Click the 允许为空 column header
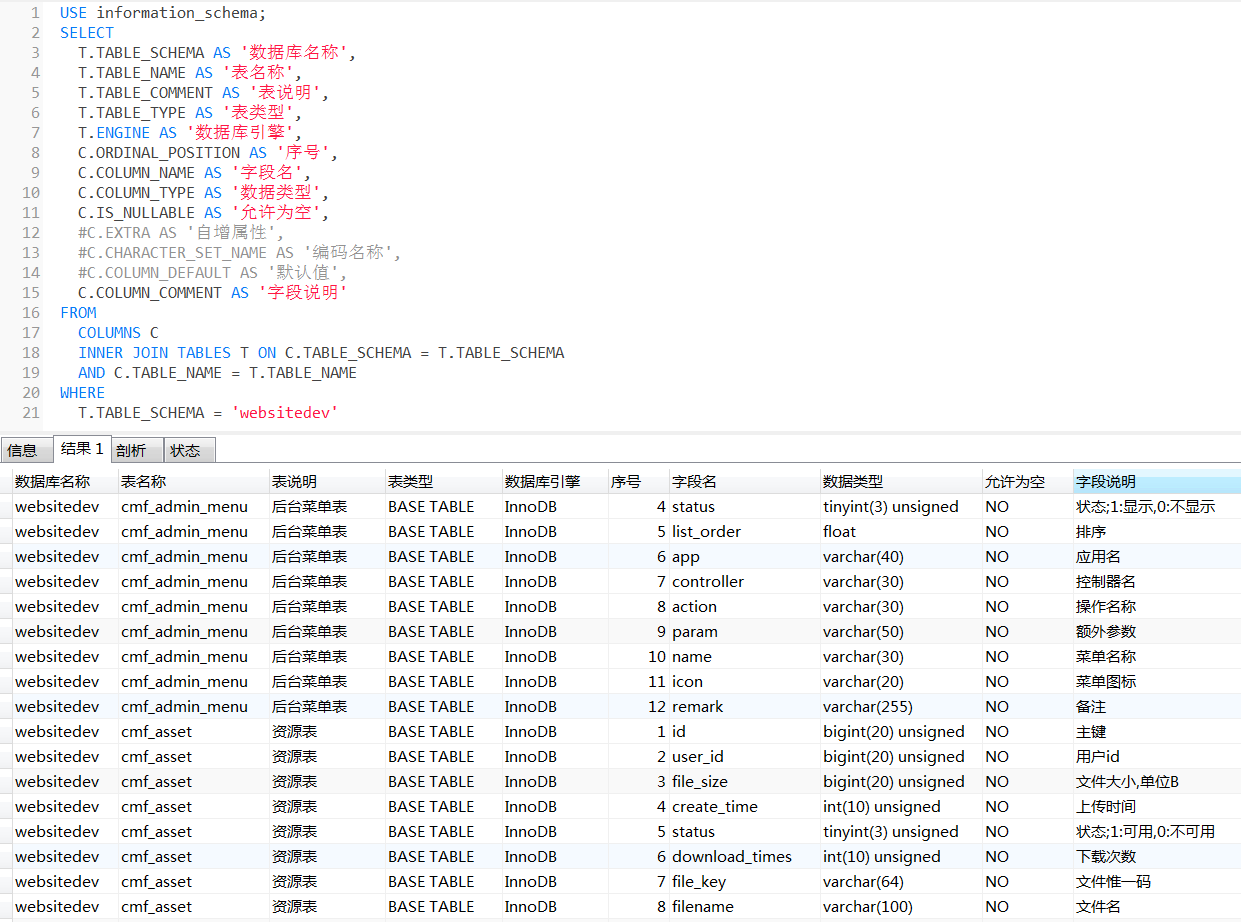1241x922 pixels. [1027, 482]
